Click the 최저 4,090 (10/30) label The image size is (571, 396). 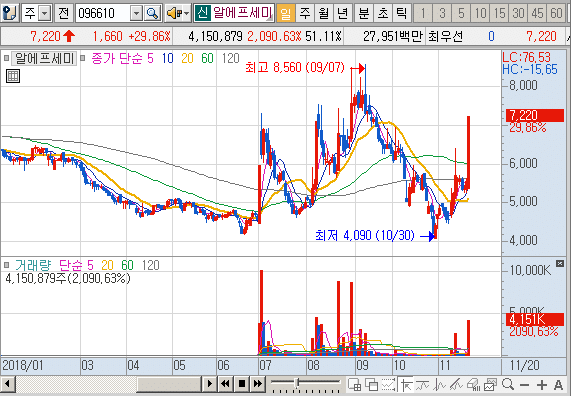365,235
